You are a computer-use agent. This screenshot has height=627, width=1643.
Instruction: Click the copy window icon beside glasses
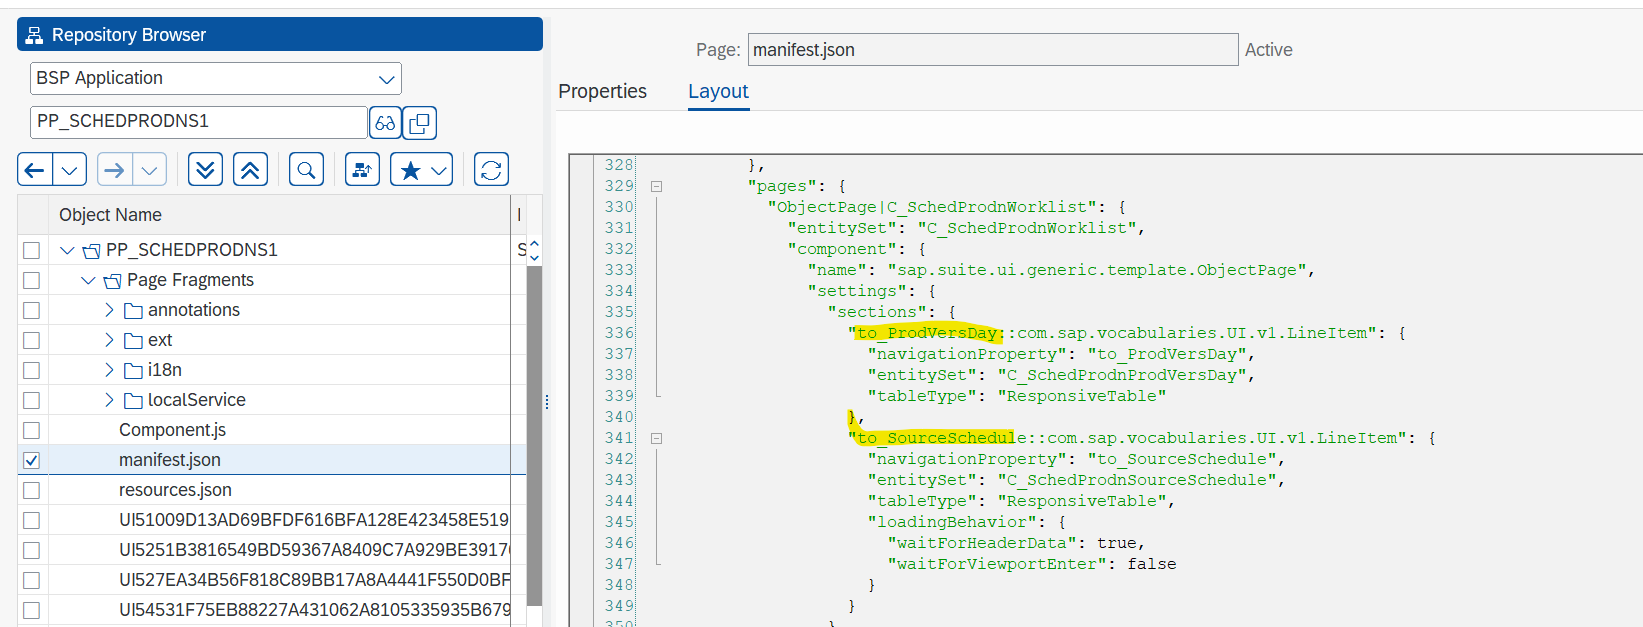pos(420,123)
